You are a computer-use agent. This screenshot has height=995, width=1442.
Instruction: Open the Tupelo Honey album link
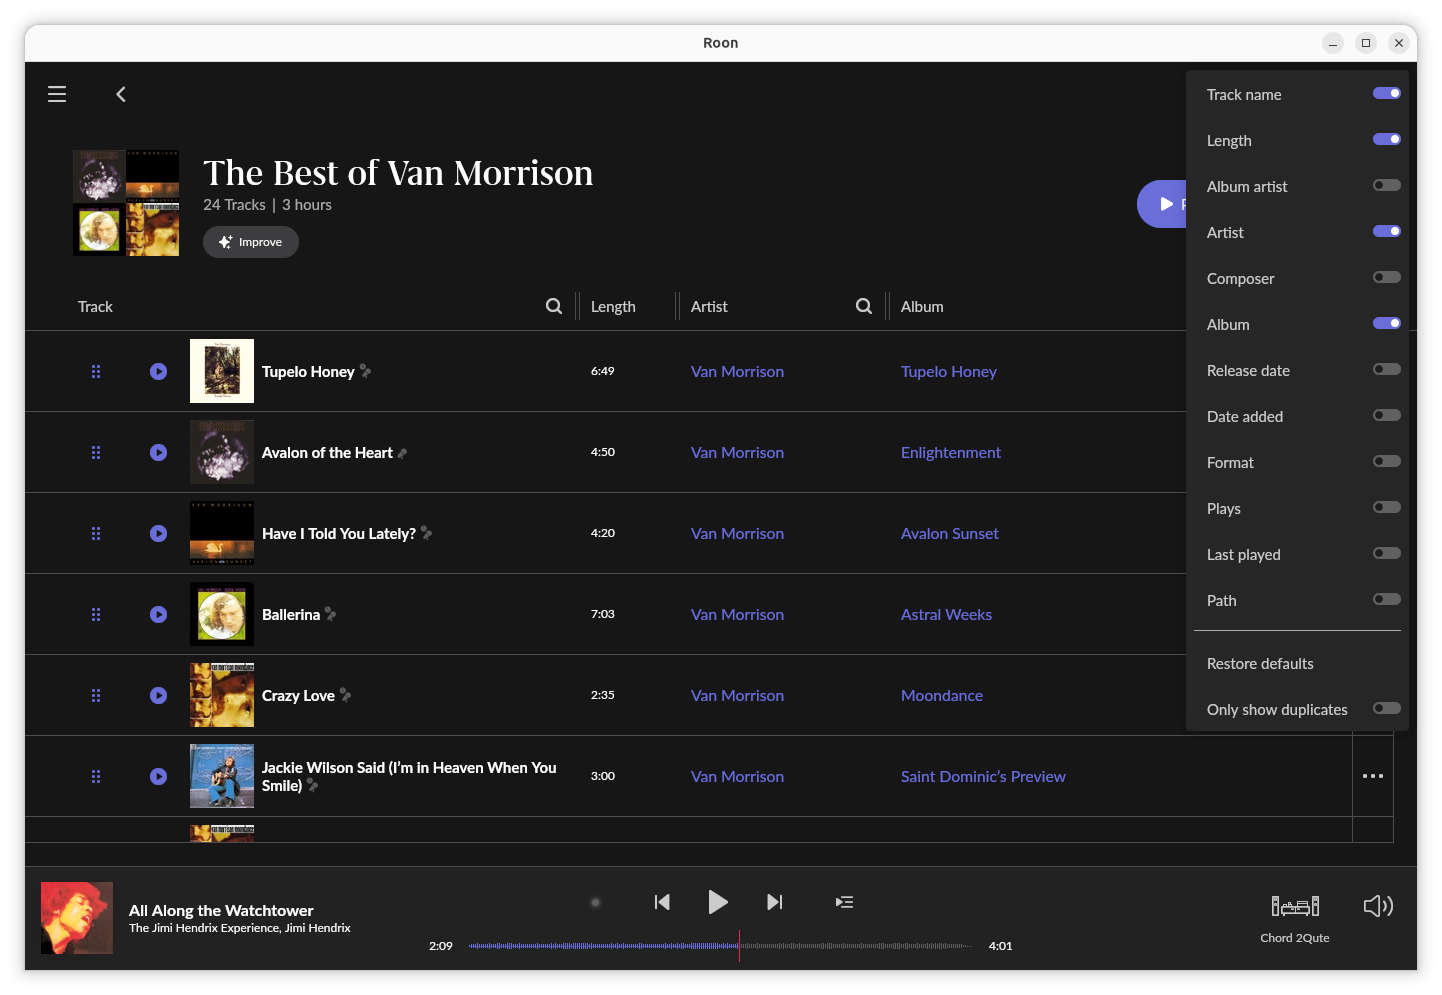coord(949,371)
